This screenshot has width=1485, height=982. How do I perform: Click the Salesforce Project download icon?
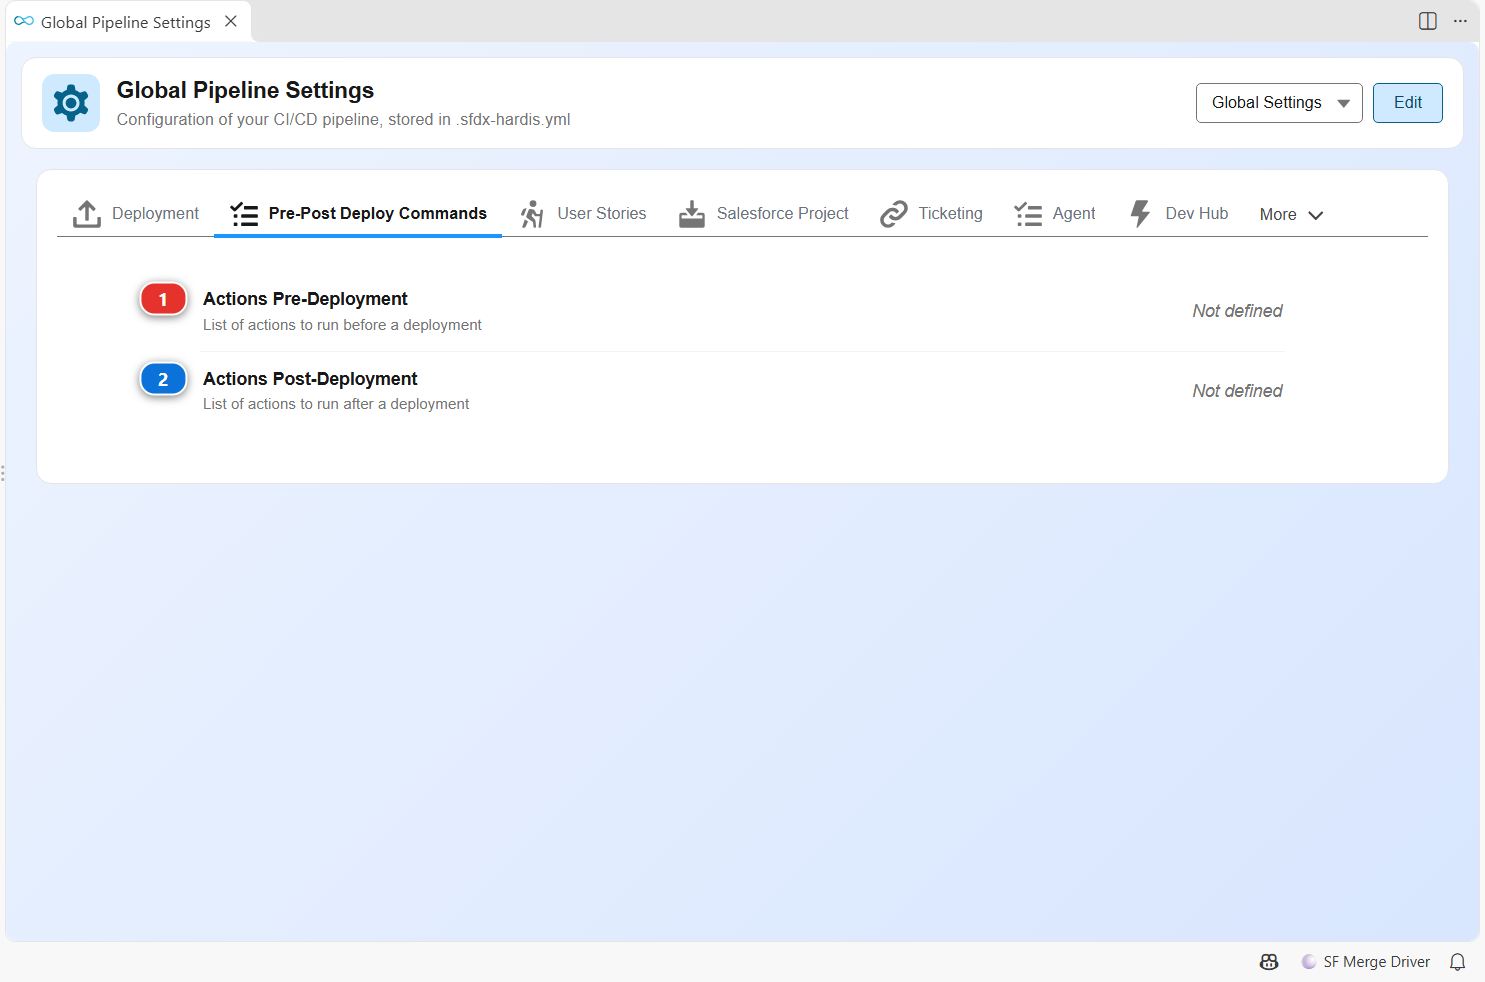pyautogui.click(x=692, y=214)
